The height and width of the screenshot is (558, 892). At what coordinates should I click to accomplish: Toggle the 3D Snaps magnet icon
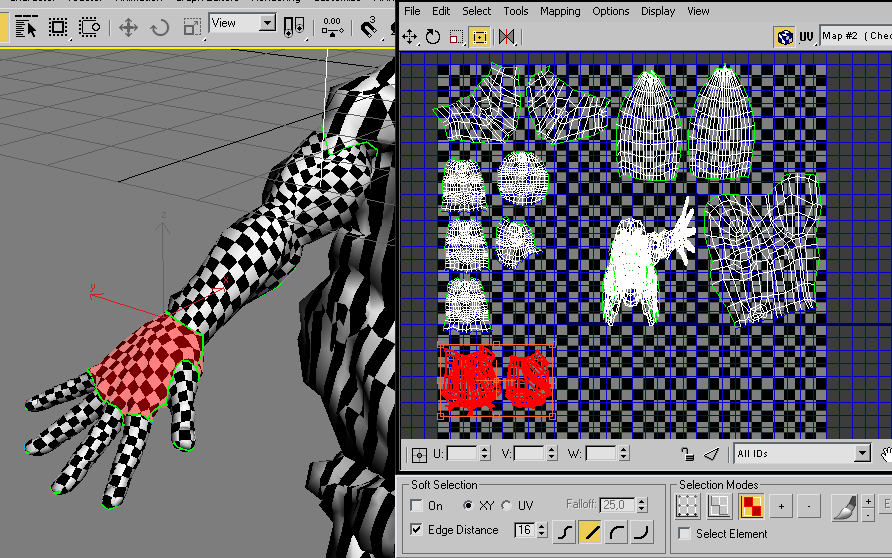(x=369, y=27)
